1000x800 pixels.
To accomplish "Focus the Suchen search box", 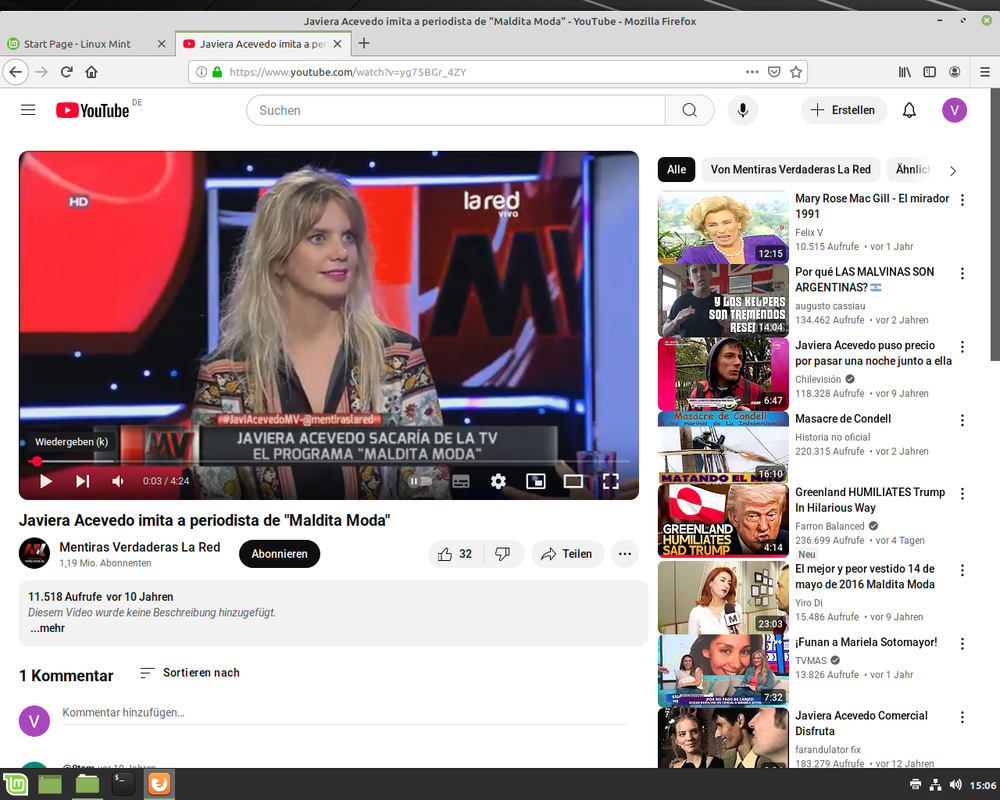I will tap(455, 110).
